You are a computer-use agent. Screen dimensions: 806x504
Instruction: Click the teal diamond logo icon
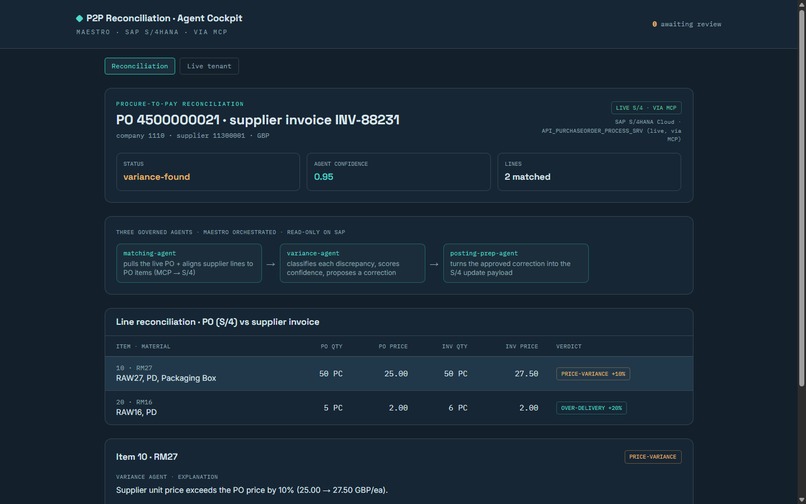click(x=79, y=18)
